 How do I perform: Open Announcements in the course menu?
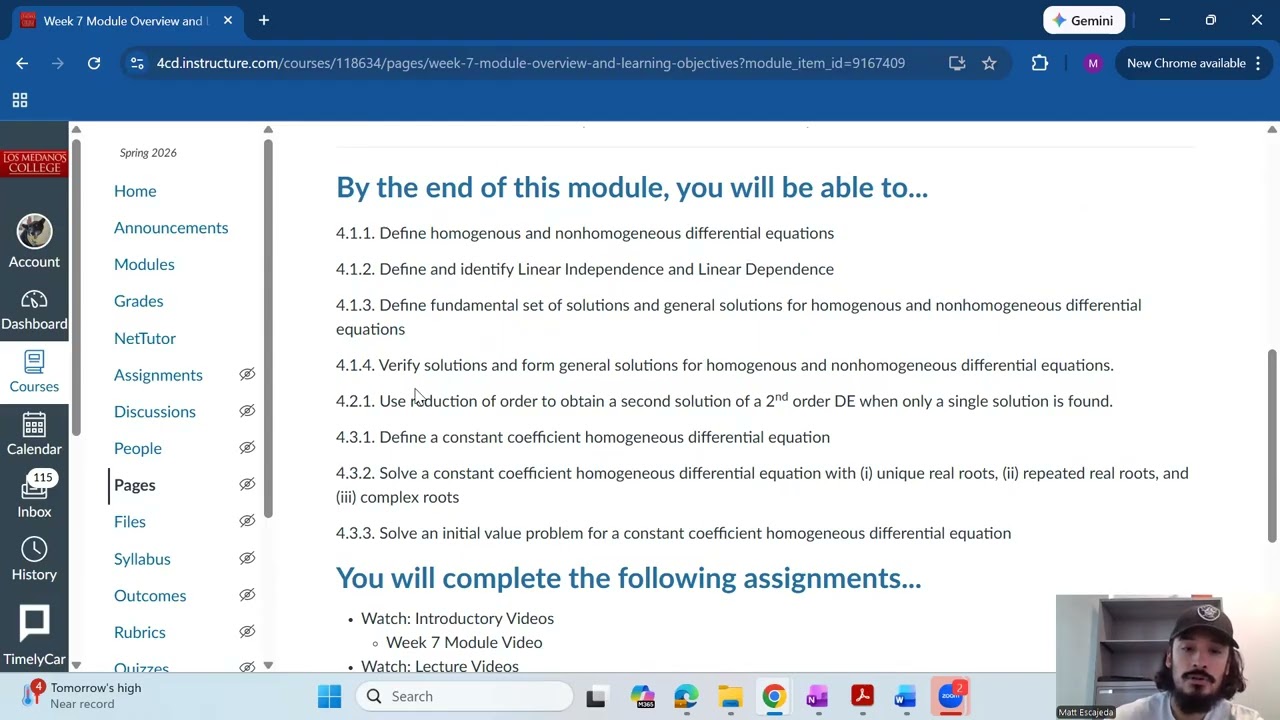pyautogui.click(x=171, y=228)
